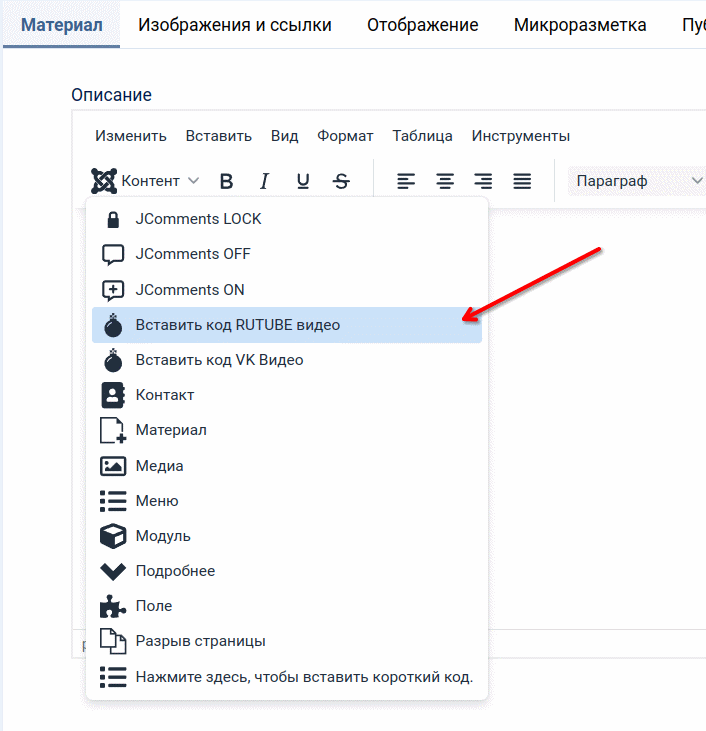This screenshot has width=706, height=731.
Task: Click the speech bubble icon of JComments OFF
Action: point(113,255)
